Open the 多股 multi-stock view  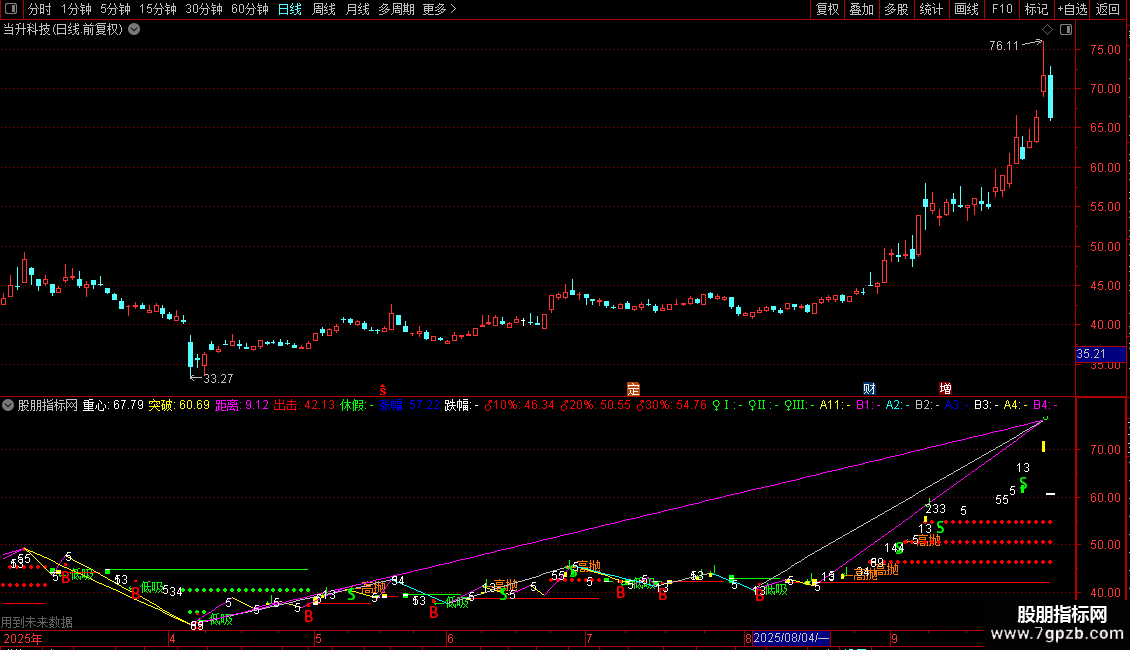pyautogui.click(x=896, y=9)
